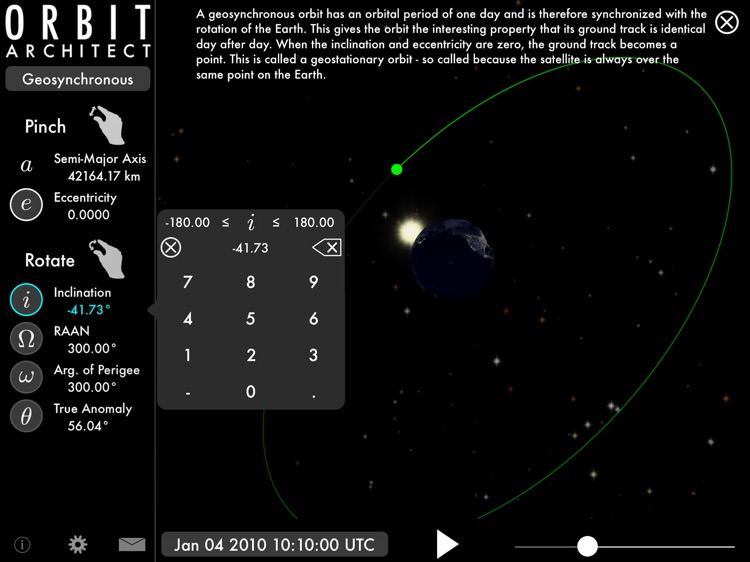
Task: Tap keypad digit 4
Action: [188, 319]
